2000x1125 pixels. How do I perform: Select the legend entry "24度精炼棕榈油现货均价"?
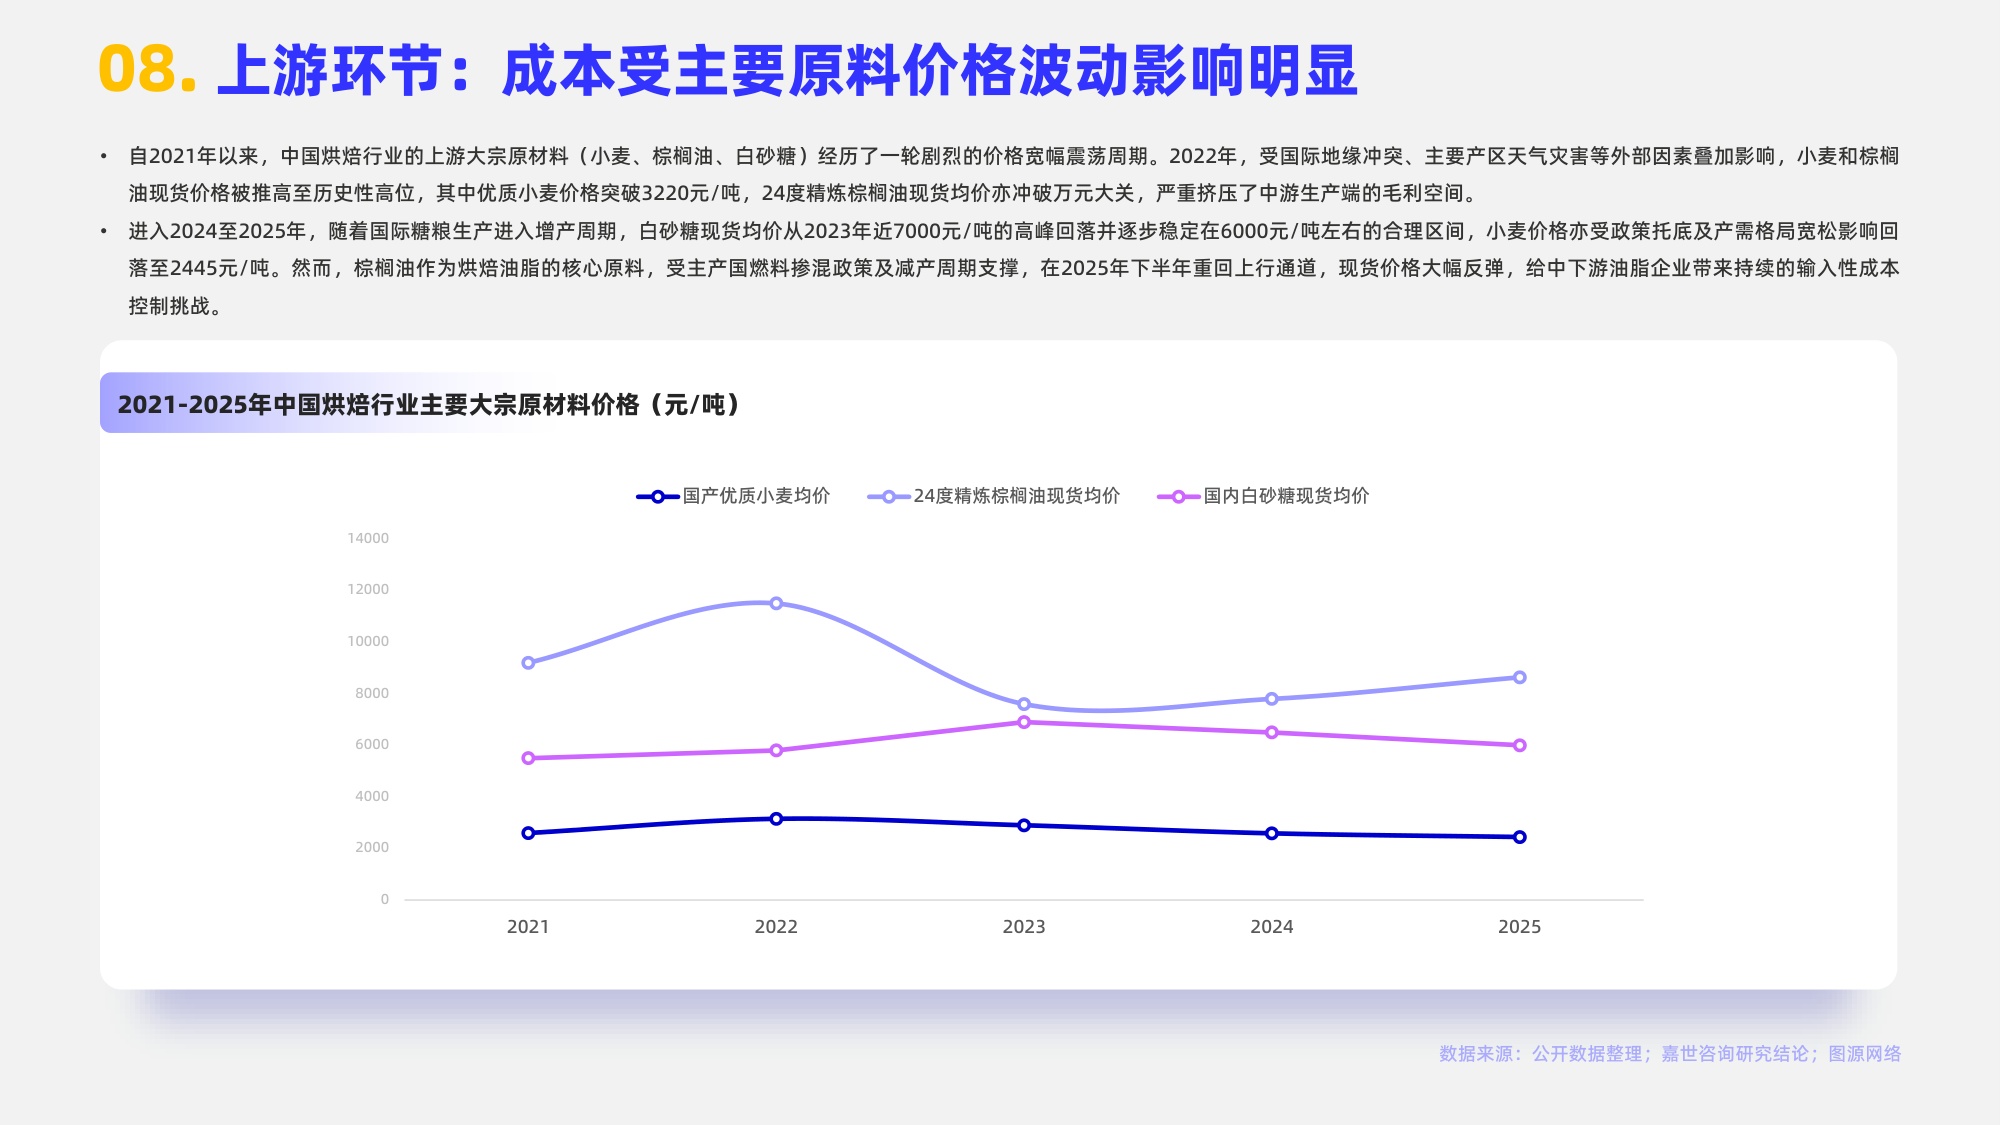click(994, 496)
